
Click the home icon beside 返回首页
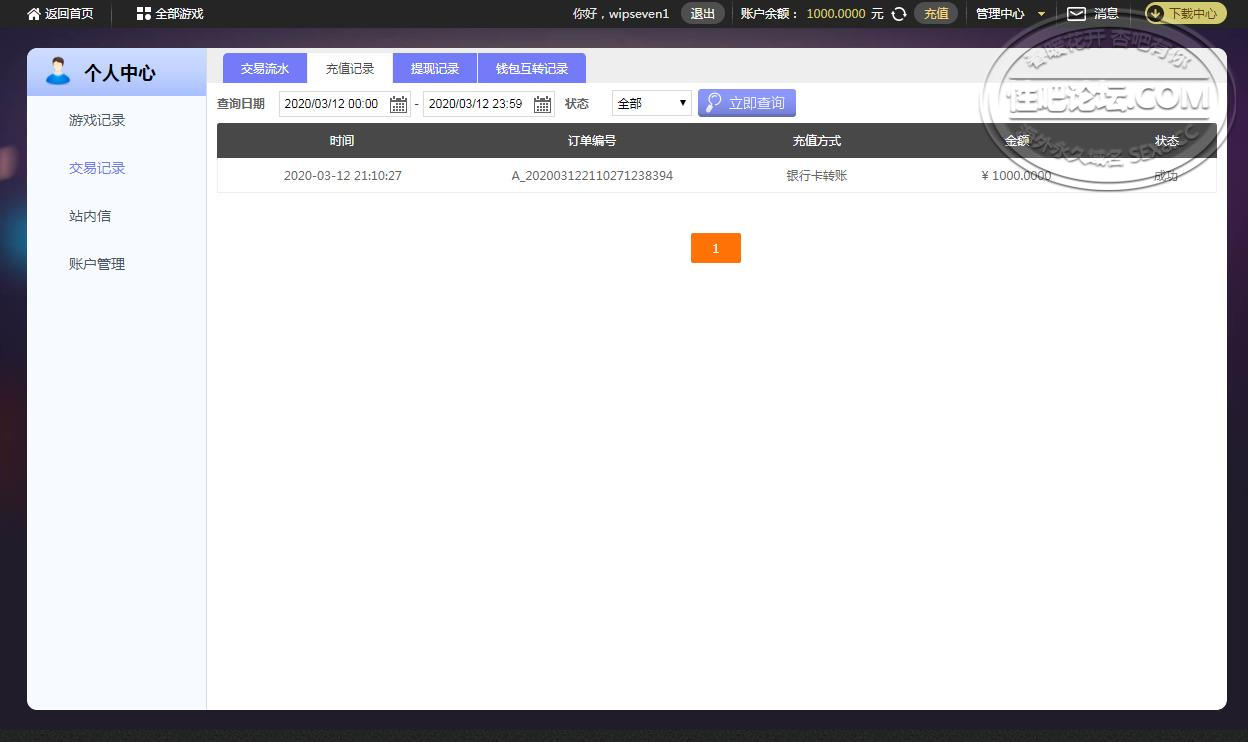tap(34, 14)
